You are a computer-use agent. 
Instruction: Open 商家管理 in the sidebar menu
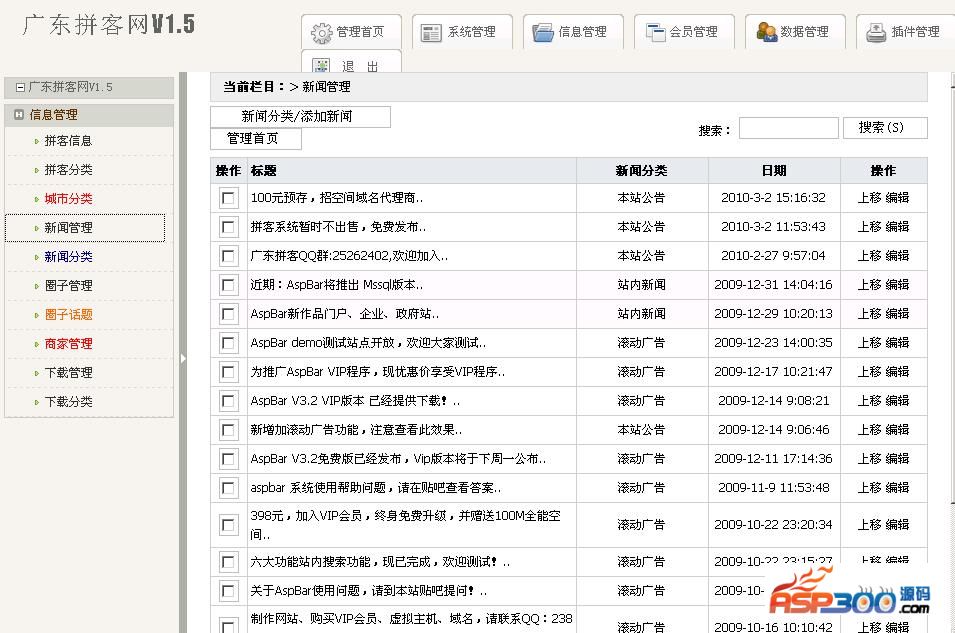(x=68, y=344)
